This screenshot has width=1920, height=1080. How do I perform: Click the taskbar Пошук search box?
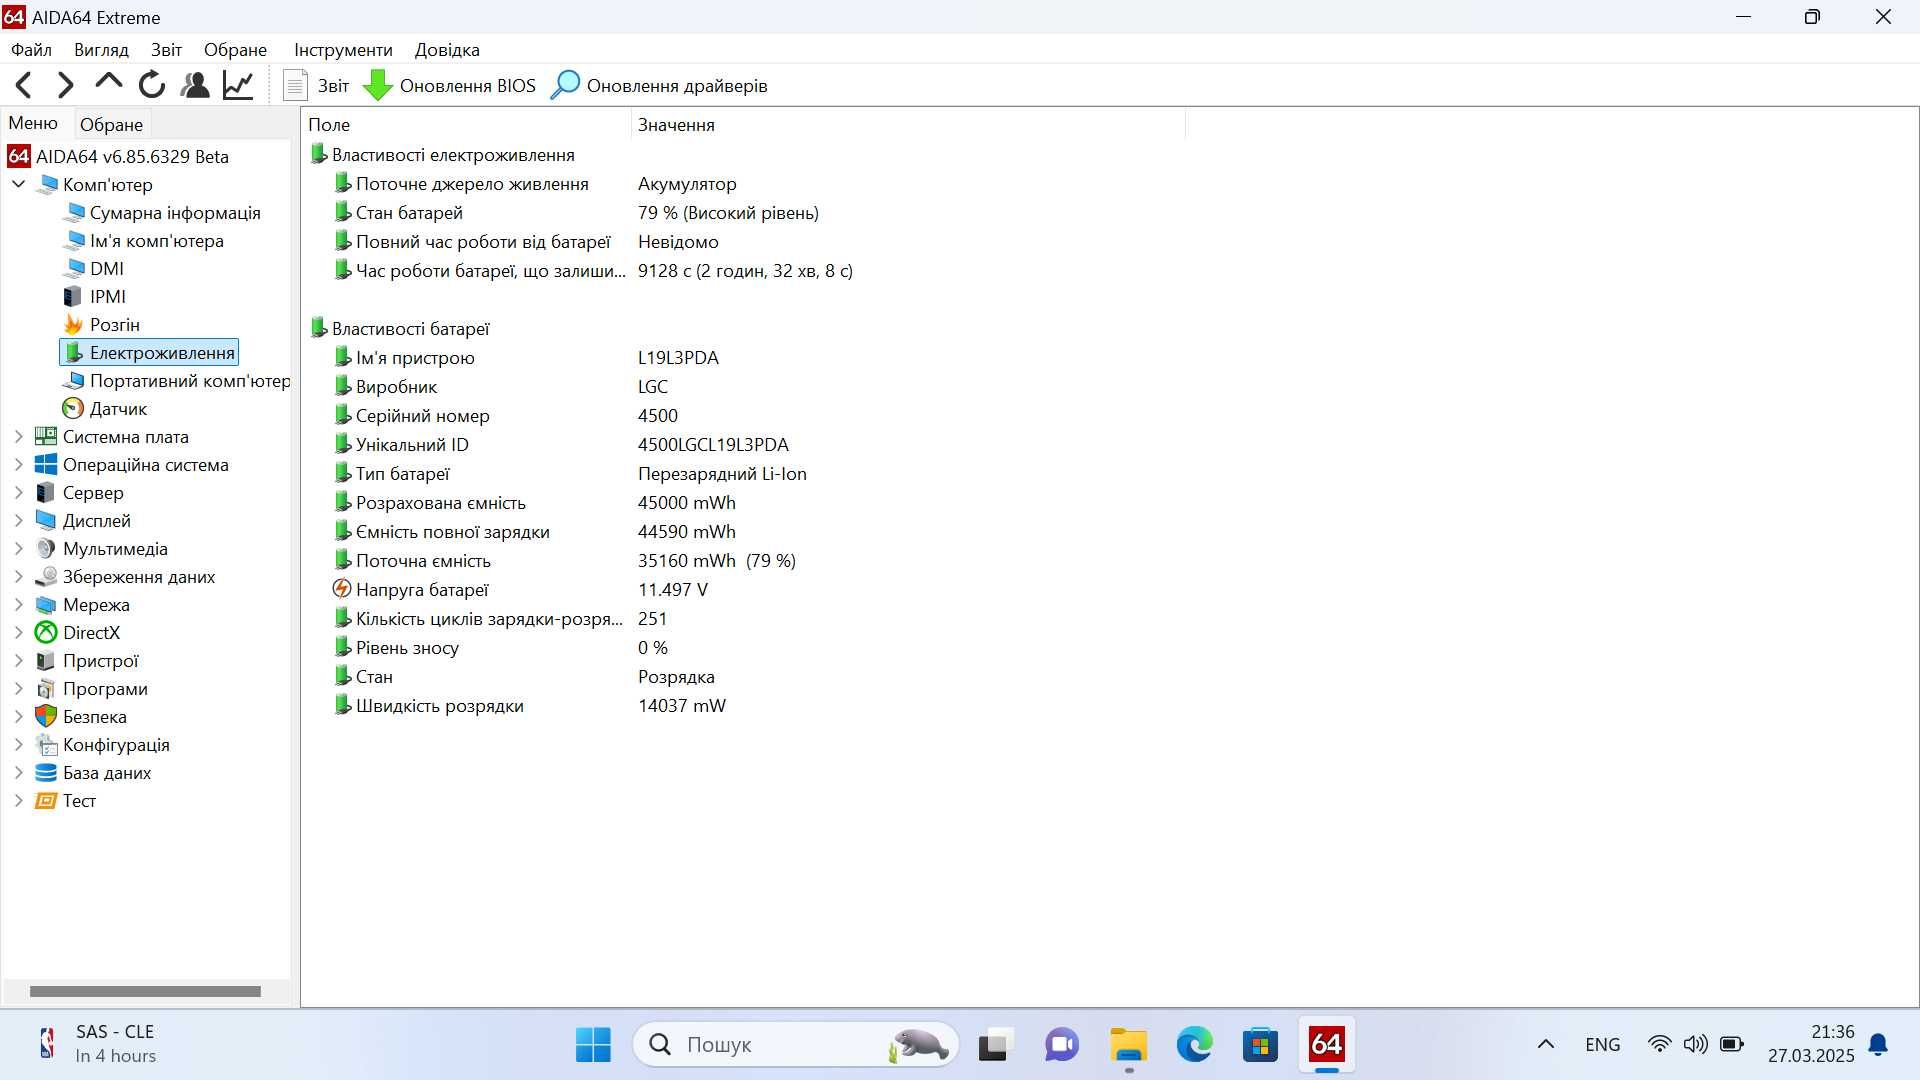point(796,1044)
